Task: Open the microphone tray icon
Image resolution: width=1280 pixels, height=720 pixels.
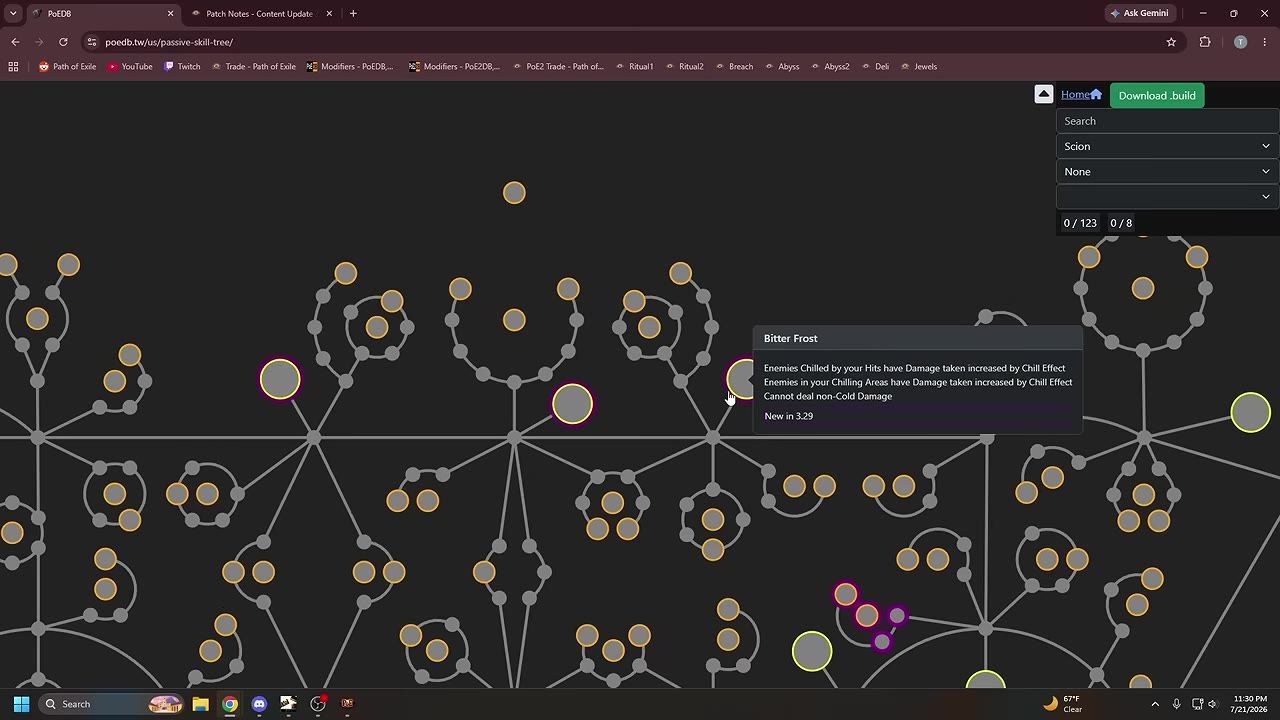Action: [x=1176, y=704]
